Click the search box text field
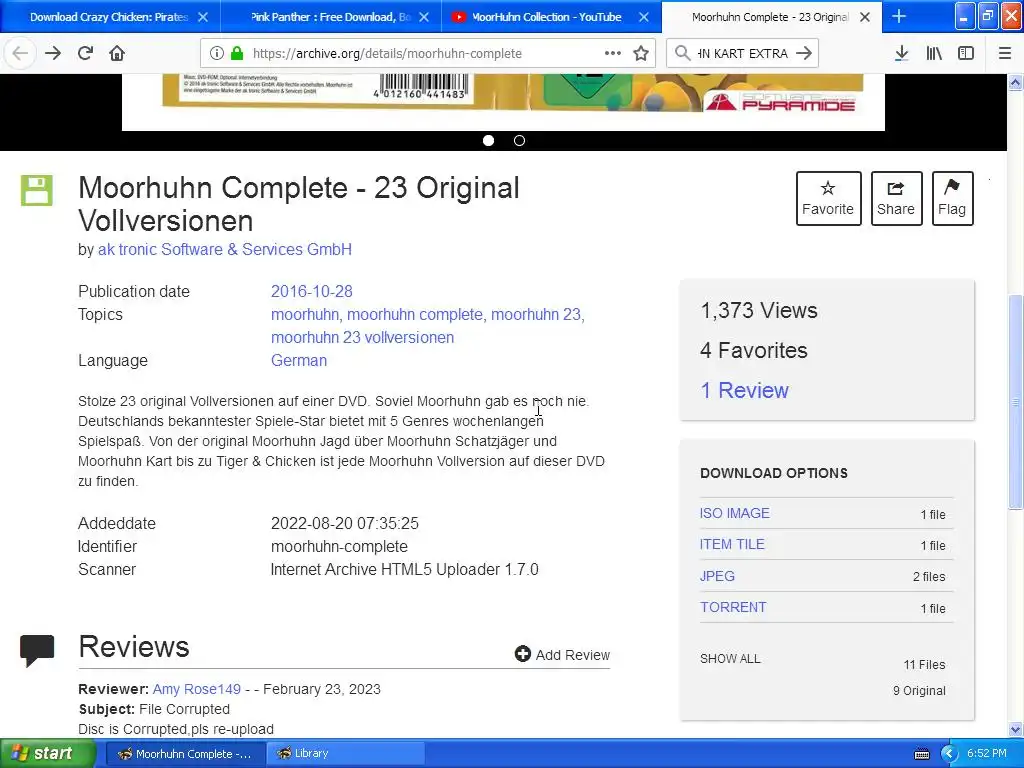The image size is (1024, 768). pos(743,53)
